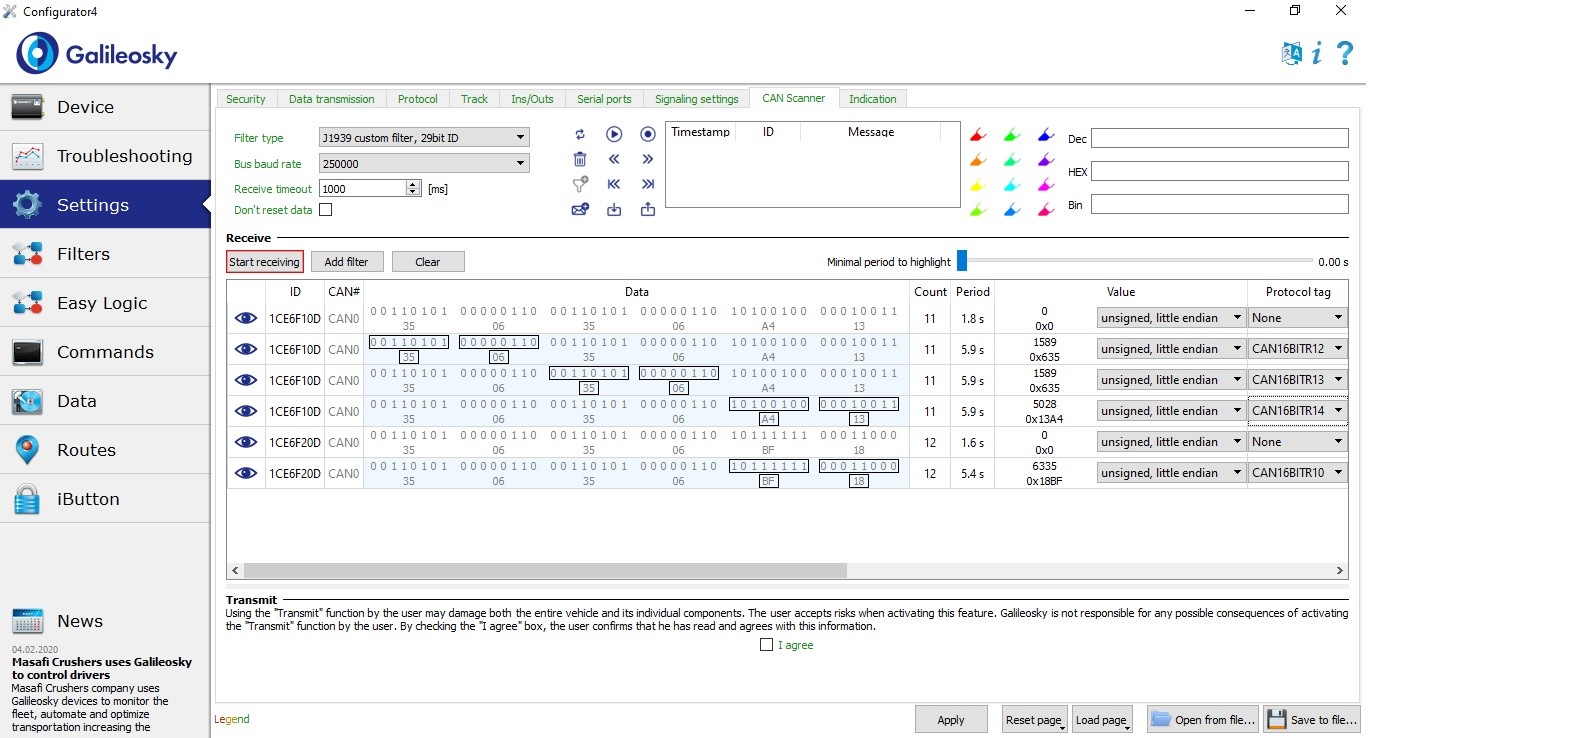The image size is (1594, 738).
Task: Click the envelope add-message icon
Action: click(580, 209)
